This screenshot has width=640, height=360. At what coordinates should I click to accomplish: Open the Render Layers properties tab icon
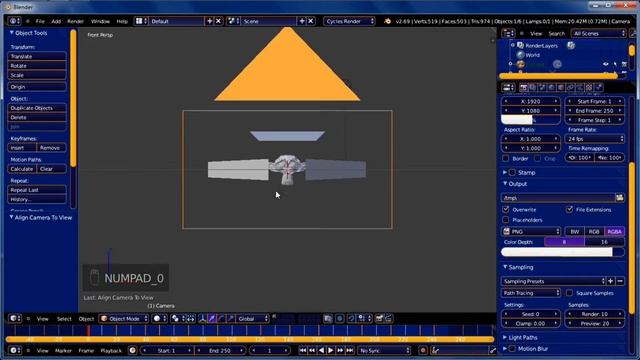(x=533, y=87)
